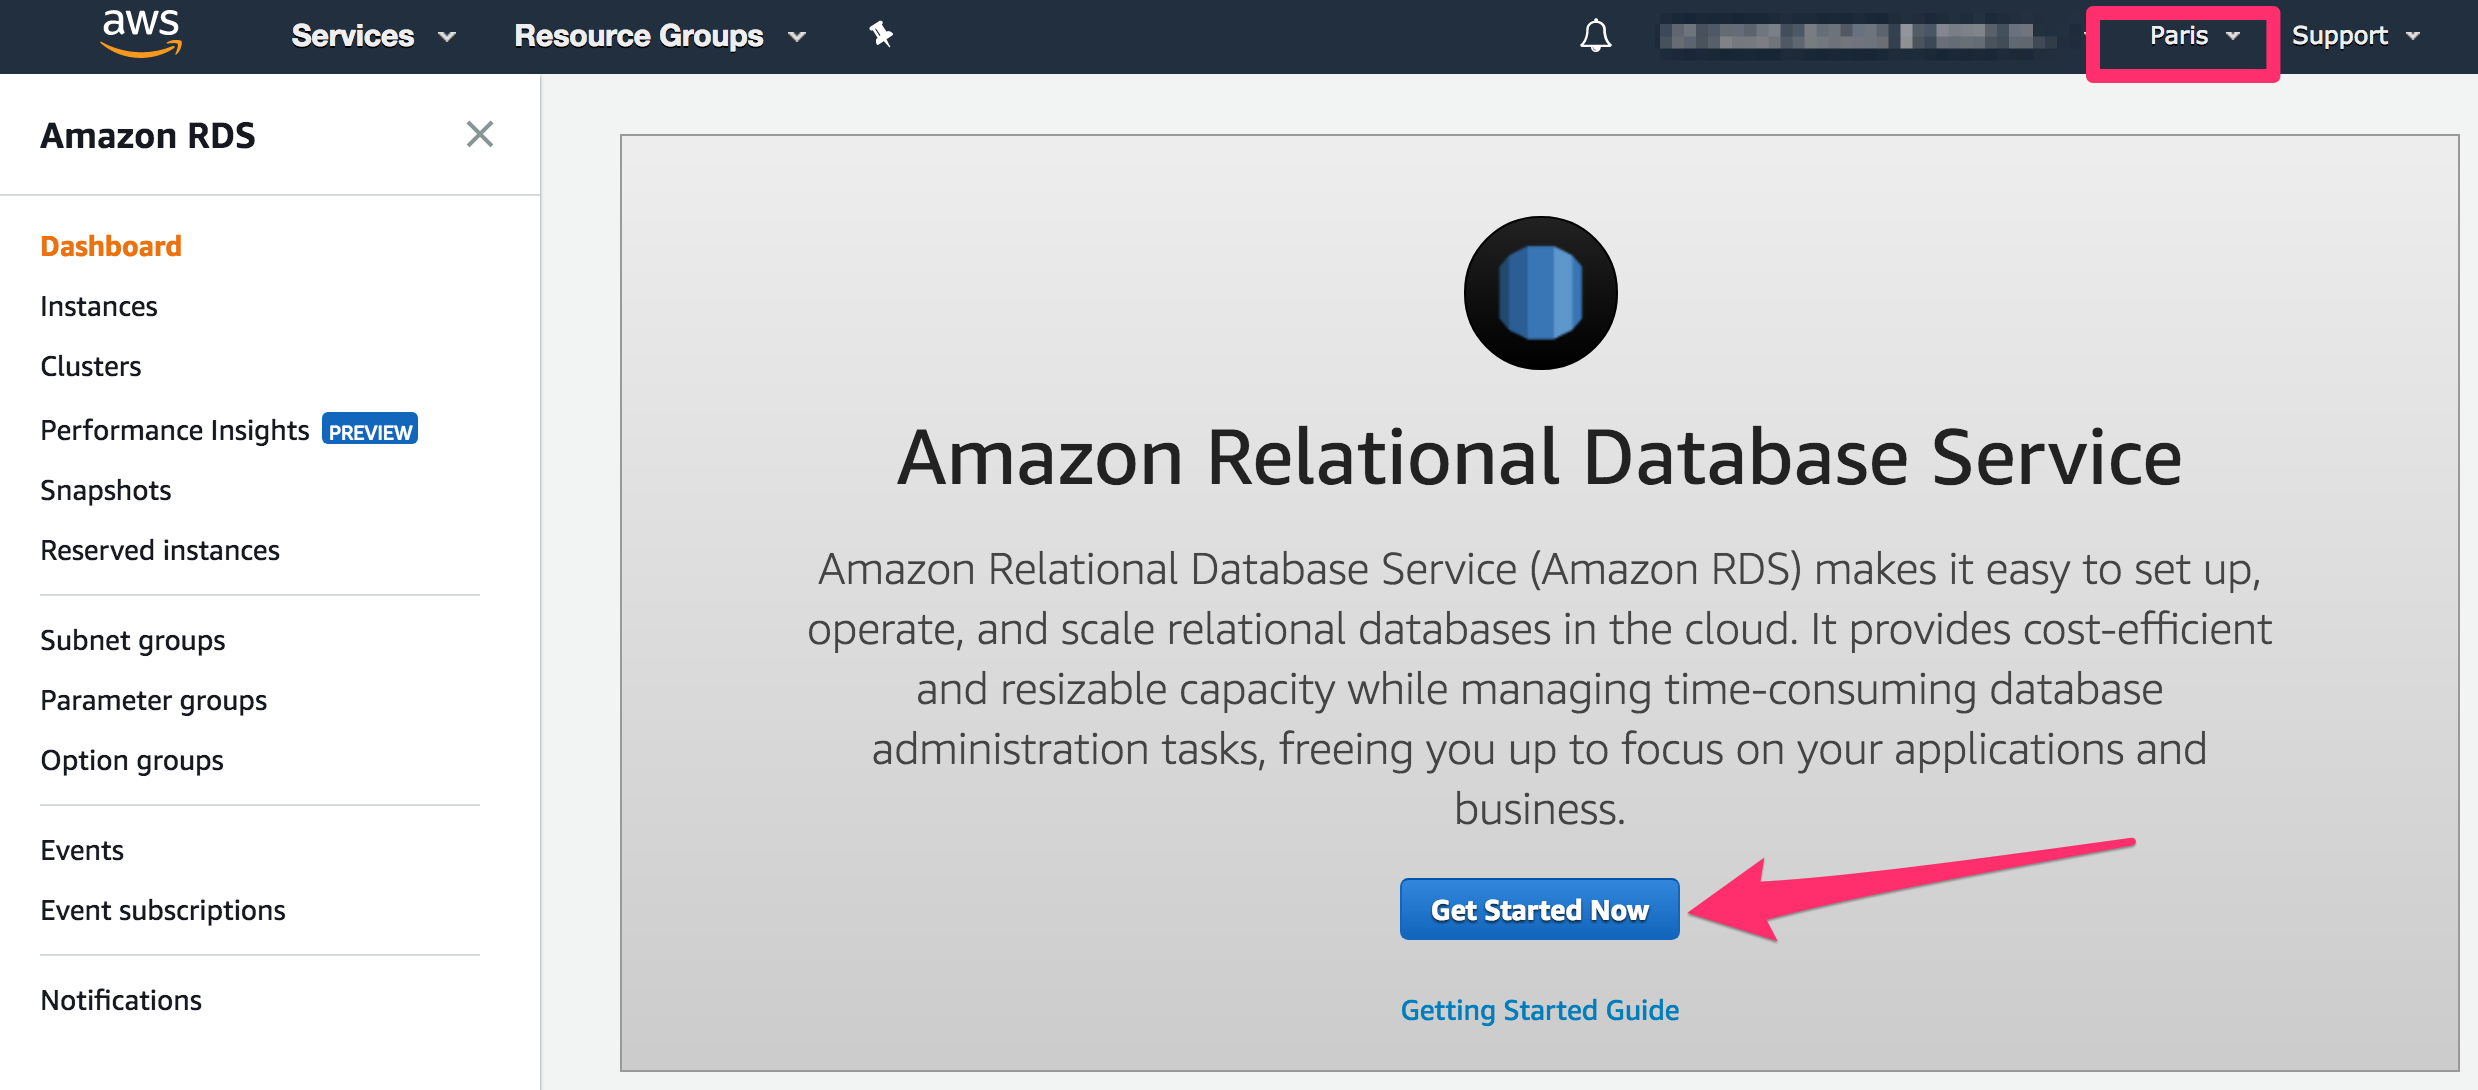Click the pin shortcuts icon

[880, 35]
